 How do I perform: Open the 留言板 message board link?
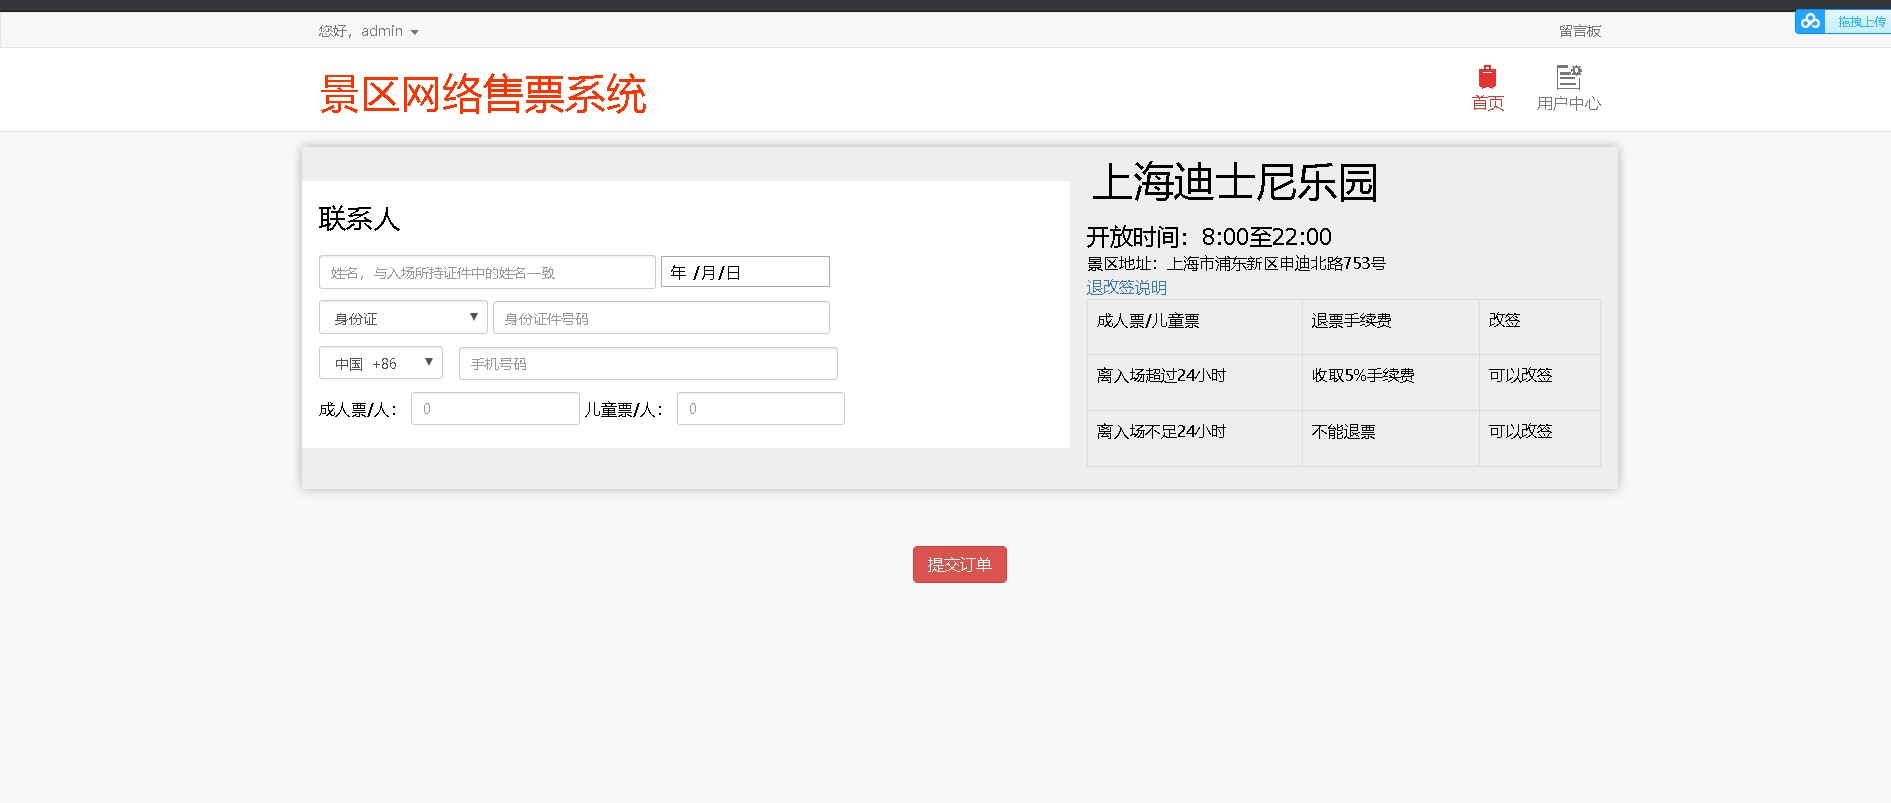tap(1579, 31)
